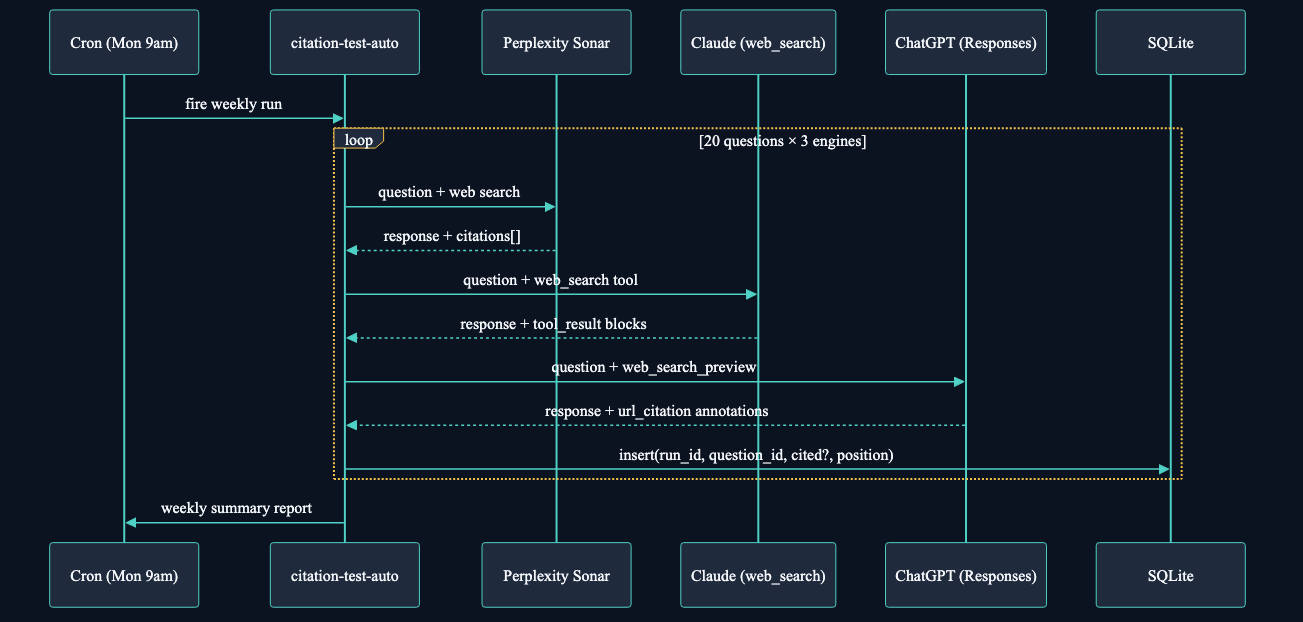Image resolution: width=1303 pixels, height=622 pixels.
Task: Select the 'weekly summary report' message
Action: pyautogui.click(x=236, y=508)
